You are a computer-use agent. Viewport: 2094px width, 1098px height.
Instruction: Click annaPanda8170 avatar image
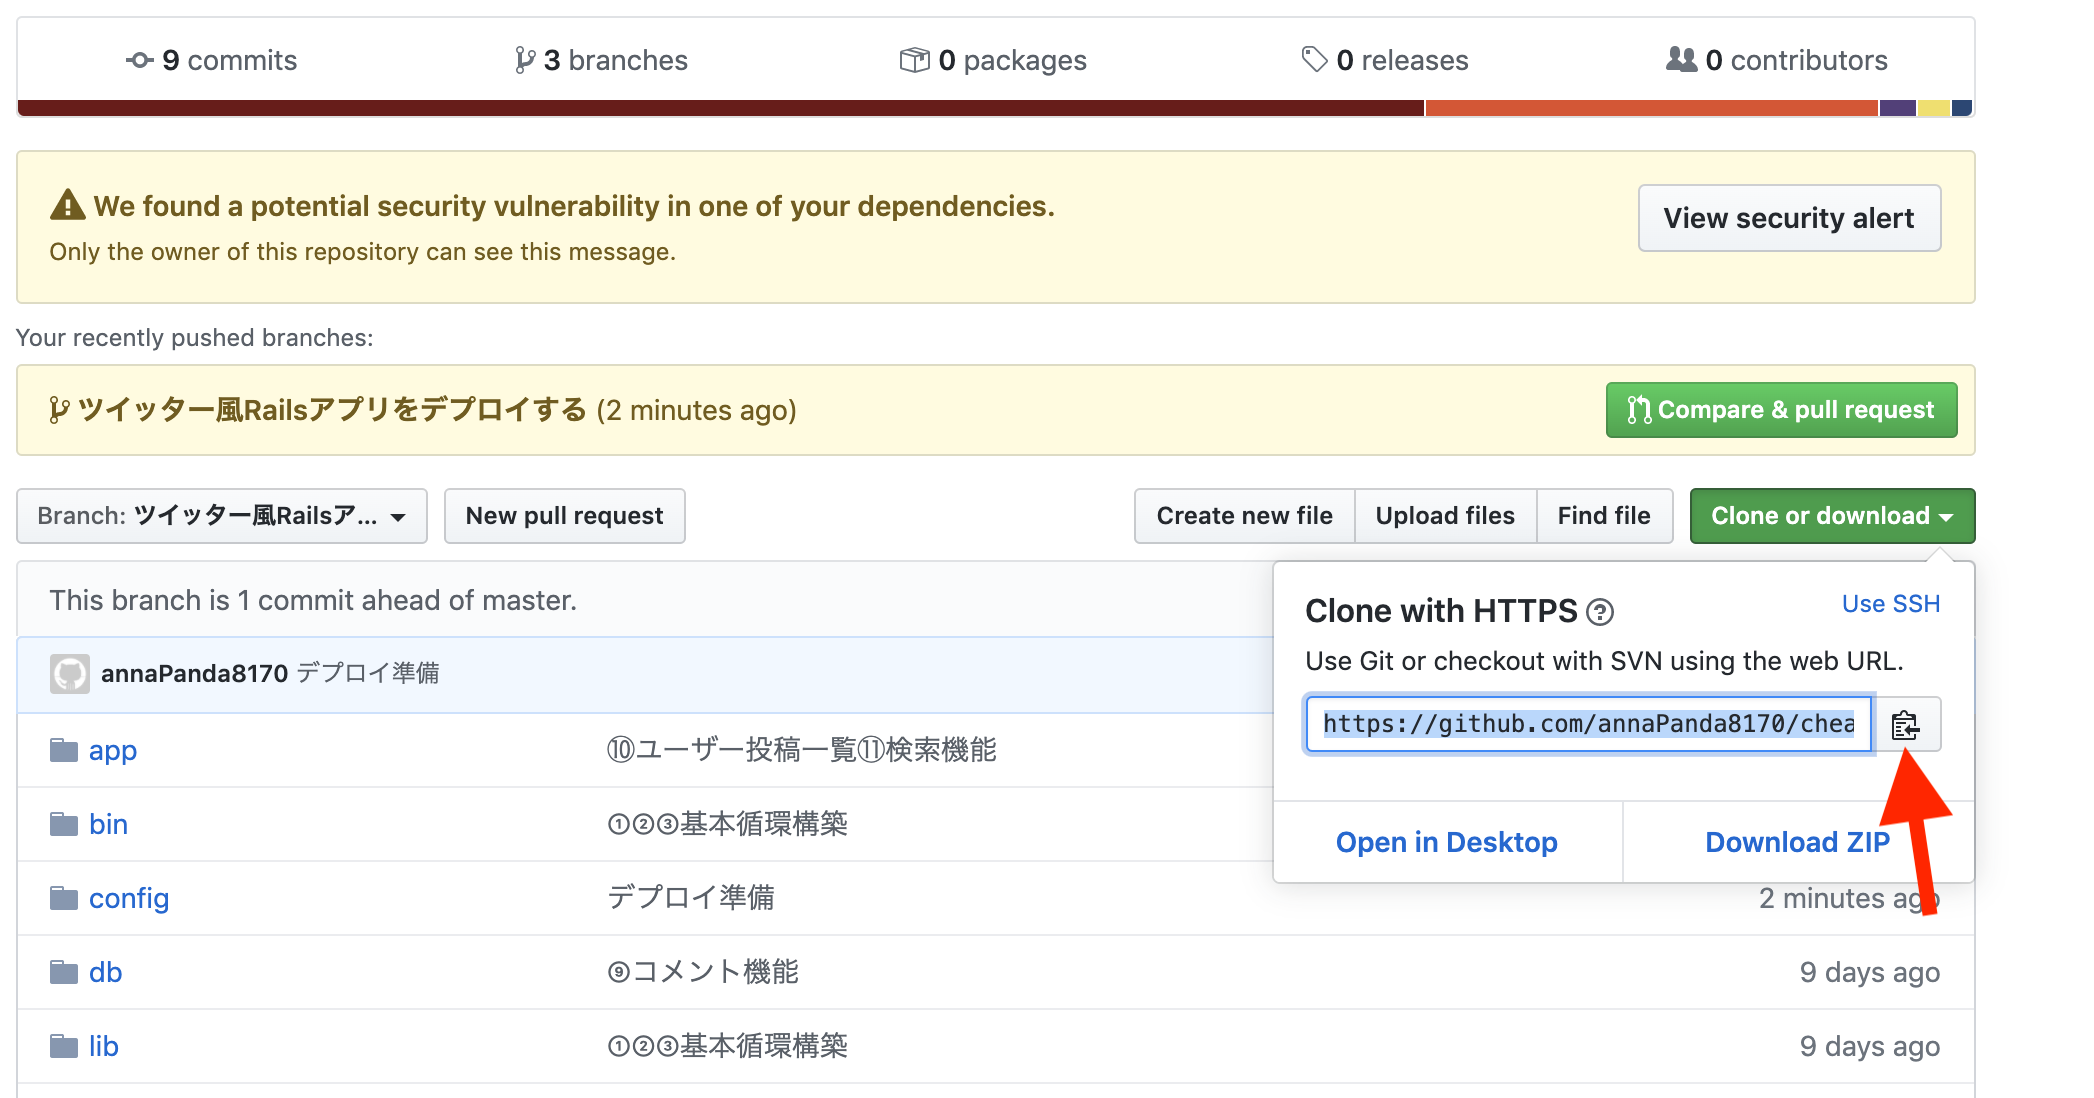click(x=70, y=674)
